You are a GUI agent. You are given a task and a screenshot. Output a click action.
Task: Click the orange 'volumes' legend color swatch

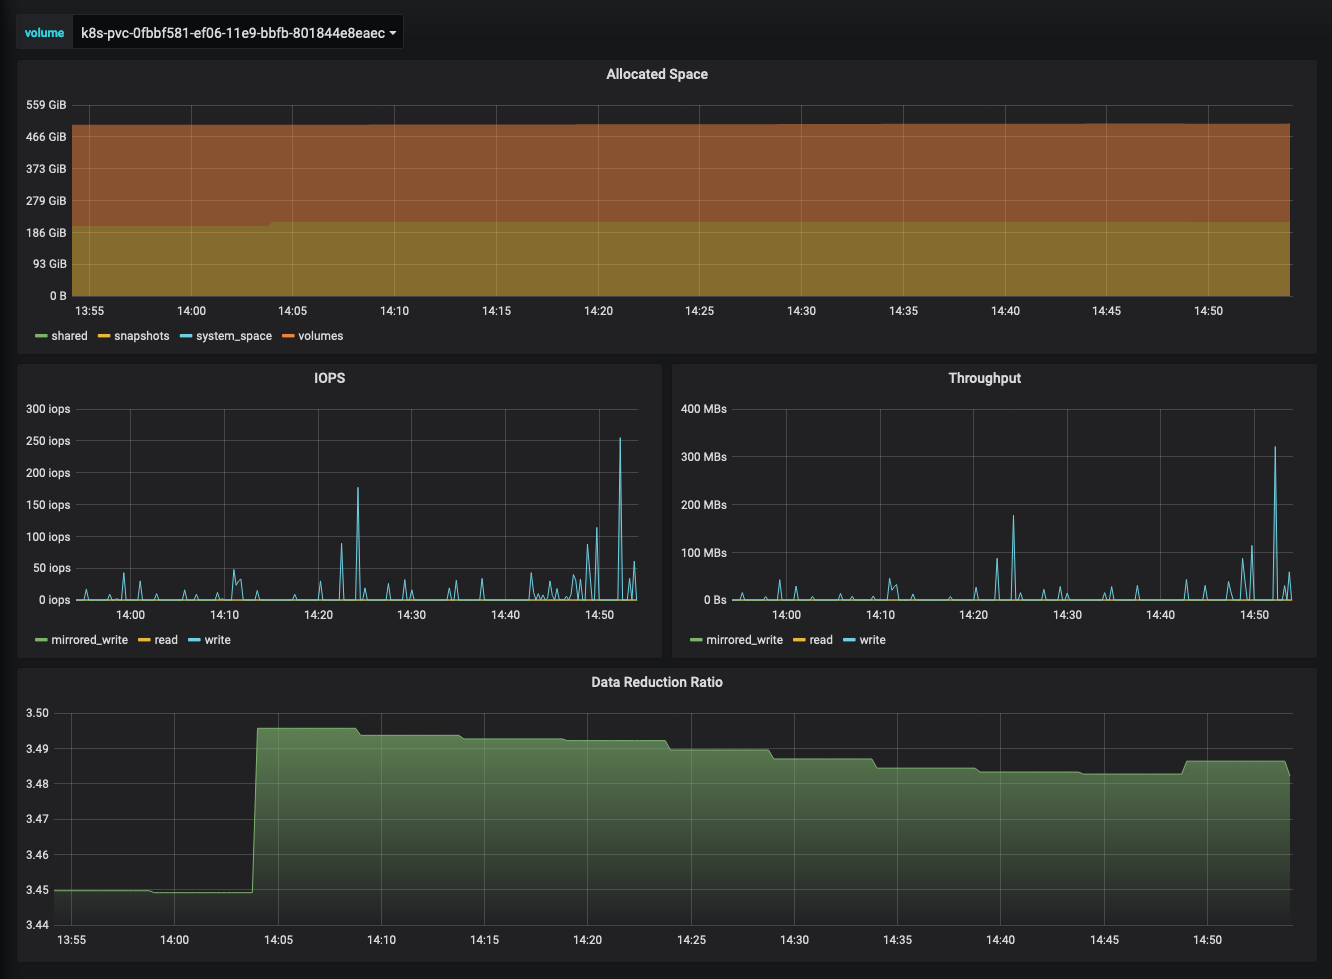tap(288, 336)
